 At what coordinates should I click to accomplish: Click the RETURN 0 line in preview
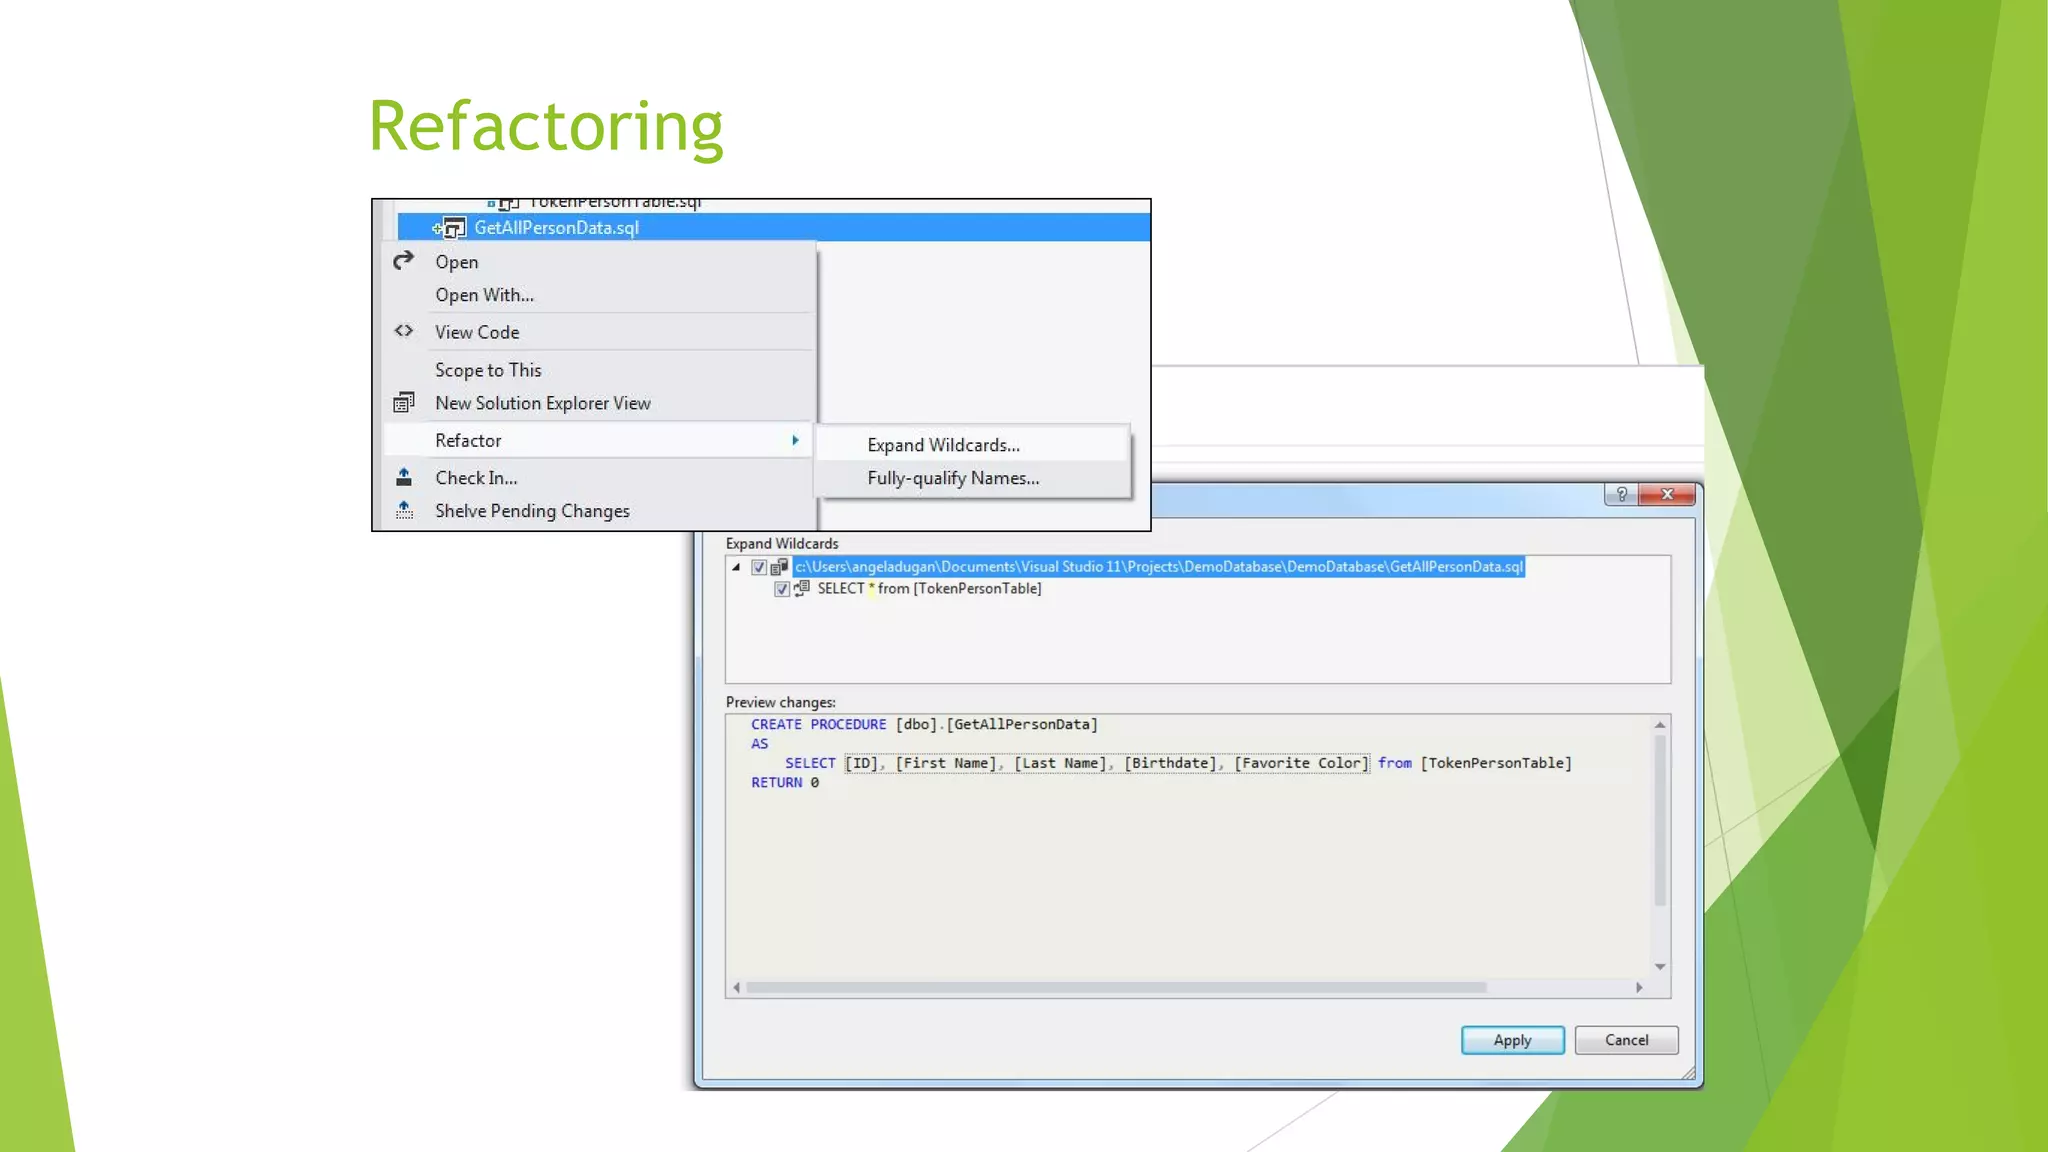[x=785, y=782]
